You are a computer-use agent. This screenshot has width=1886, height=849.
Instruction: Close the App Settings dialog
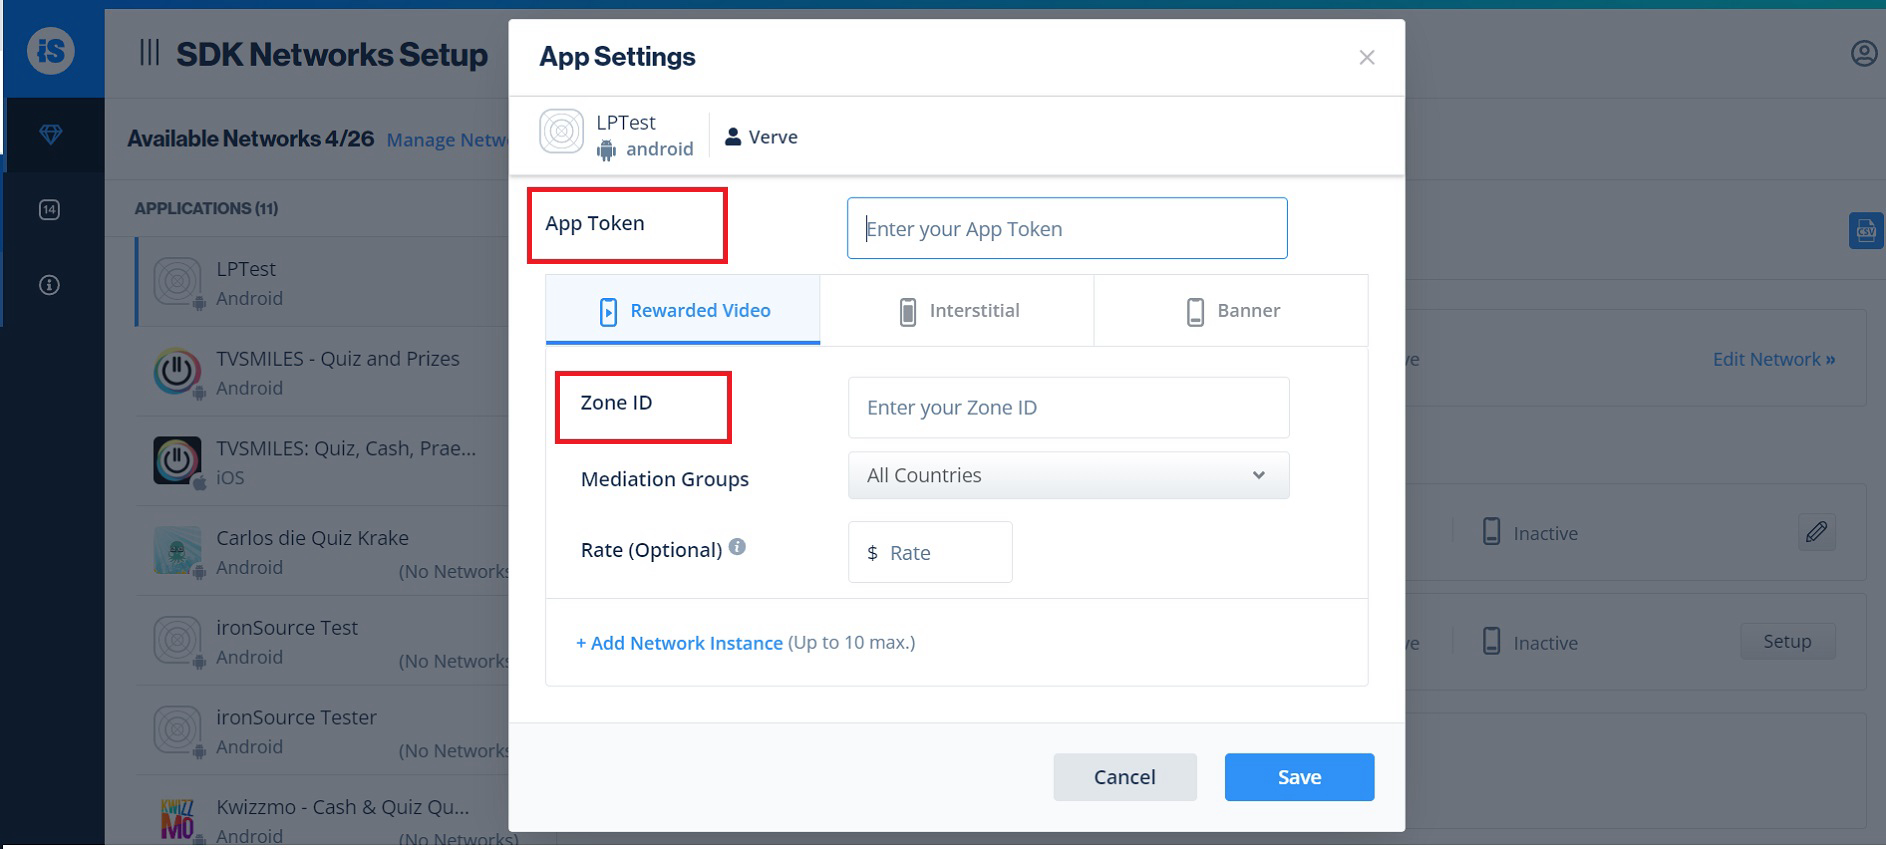point(1367,58)
